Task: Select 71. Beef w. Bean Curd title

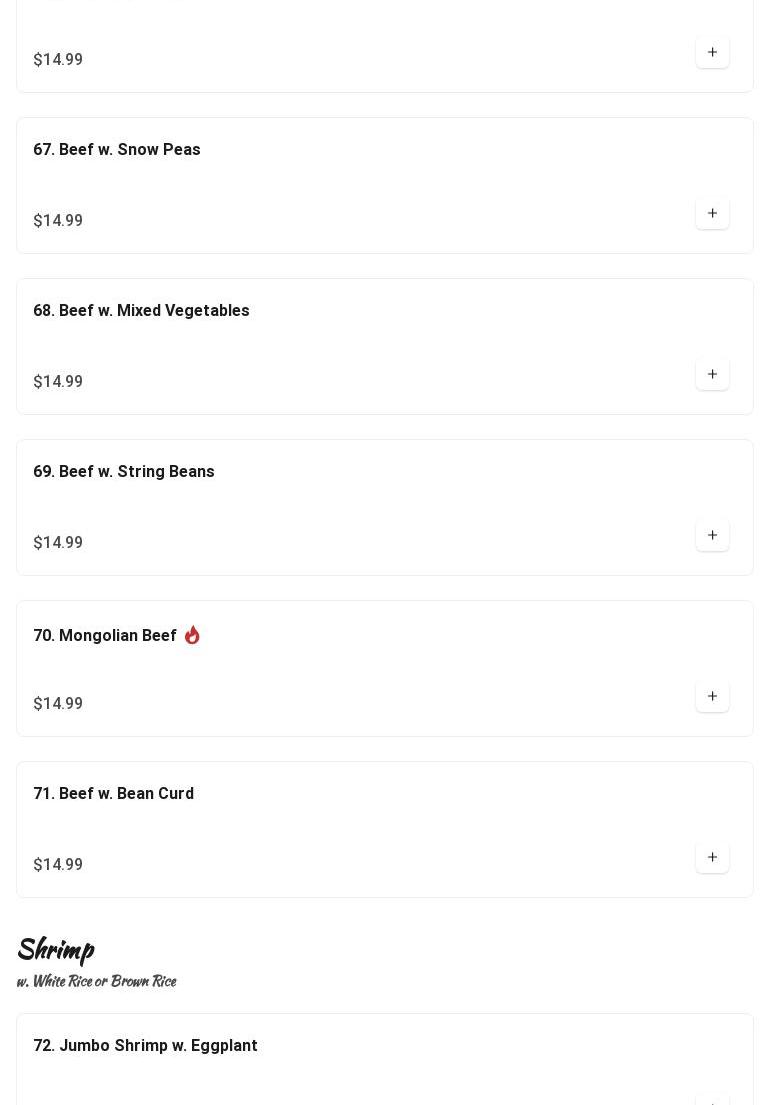Action: click(113, 794)
